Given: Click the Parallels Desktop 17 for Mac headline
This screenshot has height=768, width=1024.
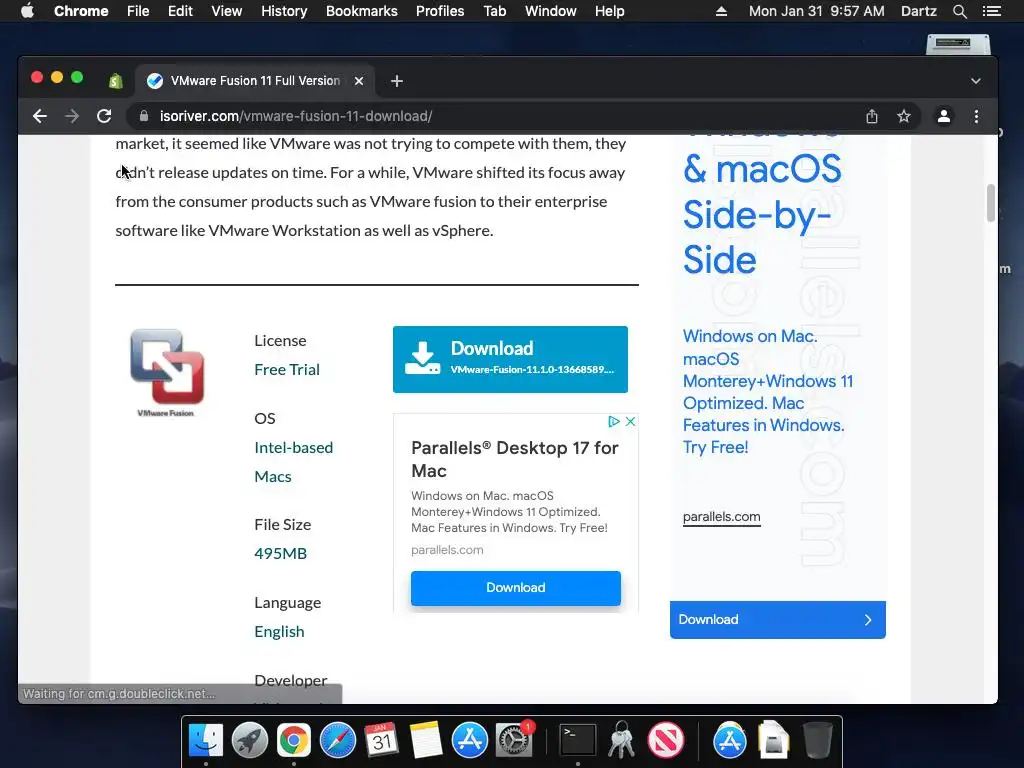Looking at the screenshot, I should (x=515, y=459).
